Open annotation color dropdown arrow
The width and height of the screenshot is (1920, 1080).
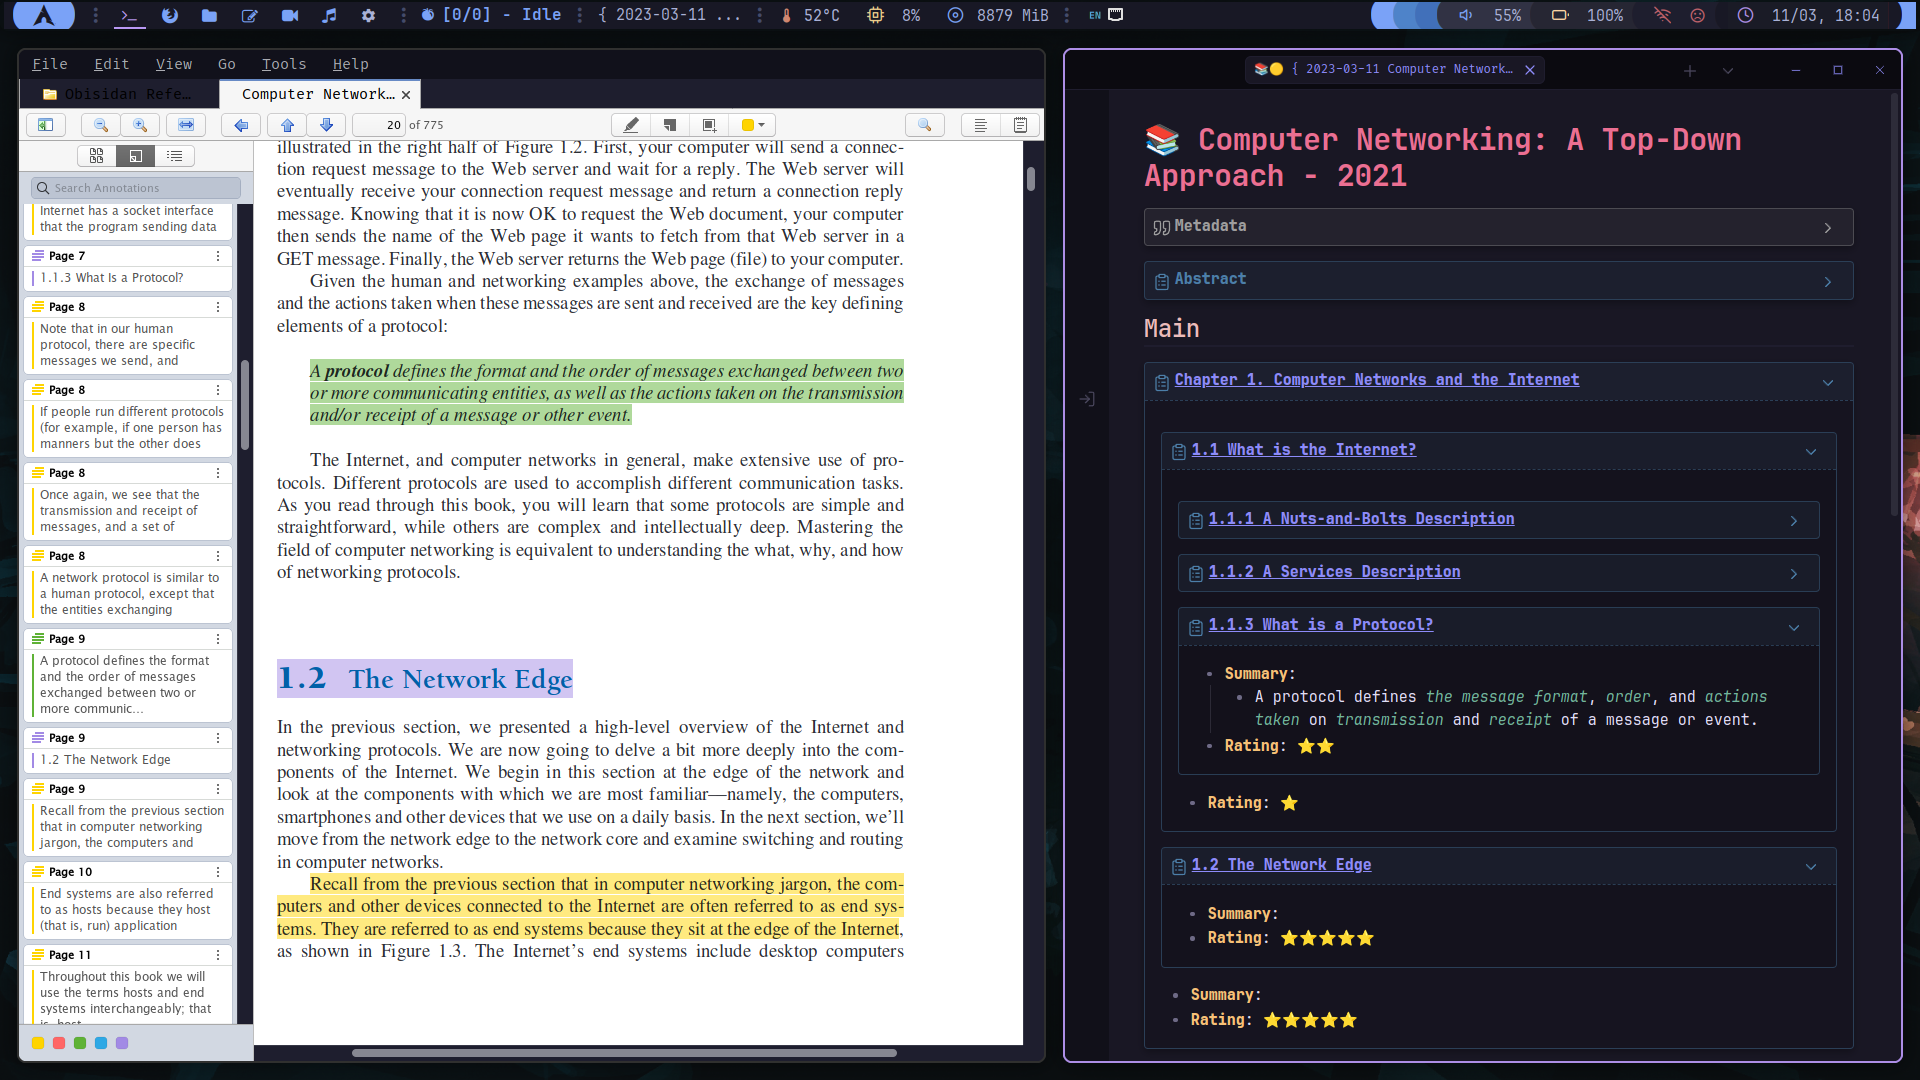coord(762,125)
